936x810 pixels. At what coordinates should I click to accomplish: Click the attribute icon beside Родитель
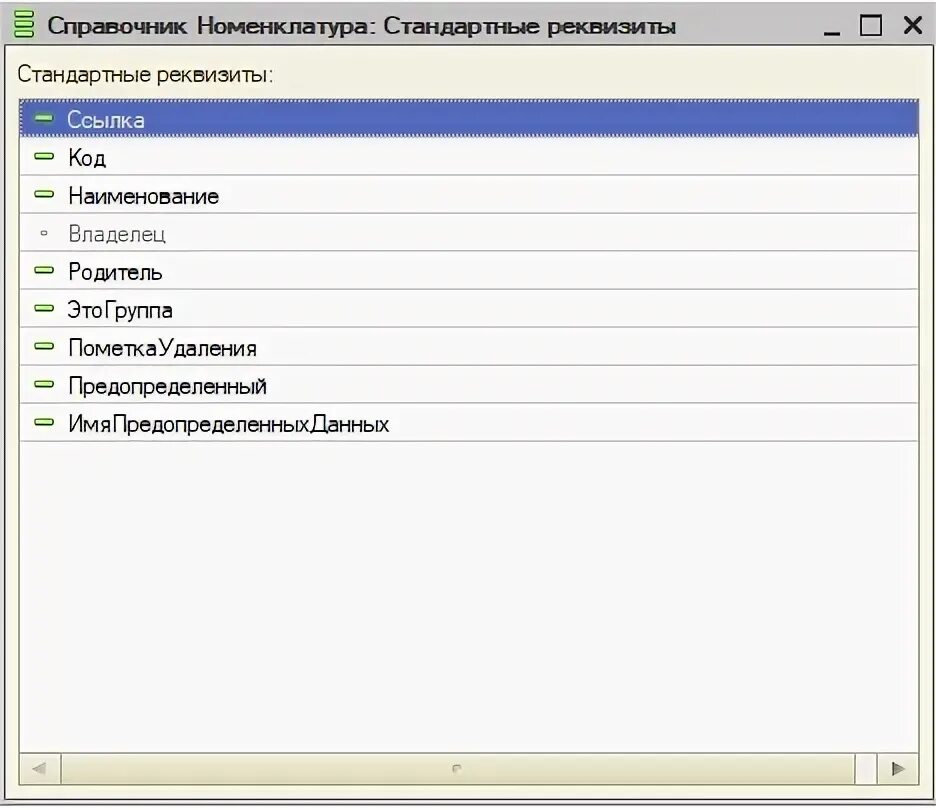click(44, 270)
